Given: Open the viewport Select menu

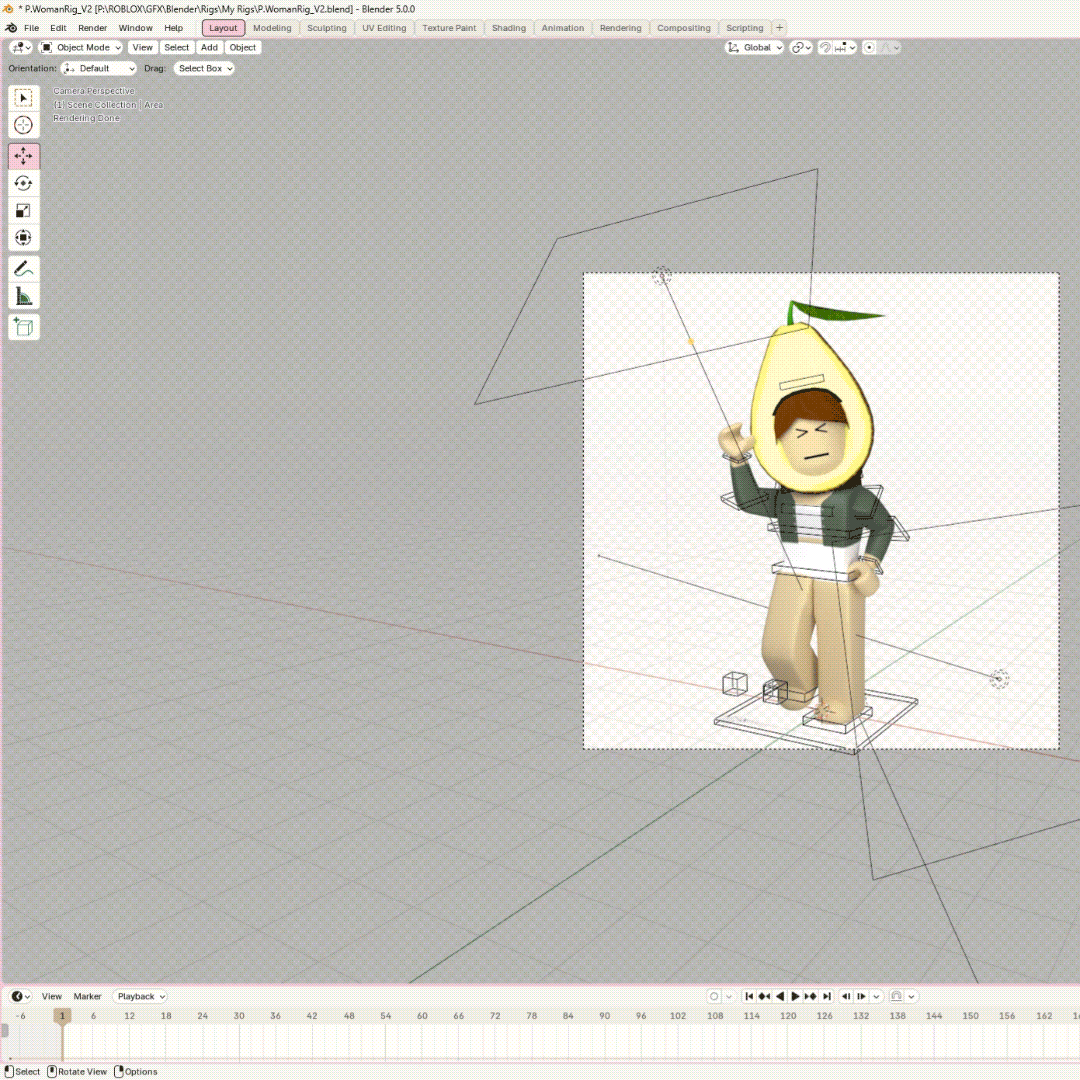Looking at the screenshot, I should tap(176, 48).
